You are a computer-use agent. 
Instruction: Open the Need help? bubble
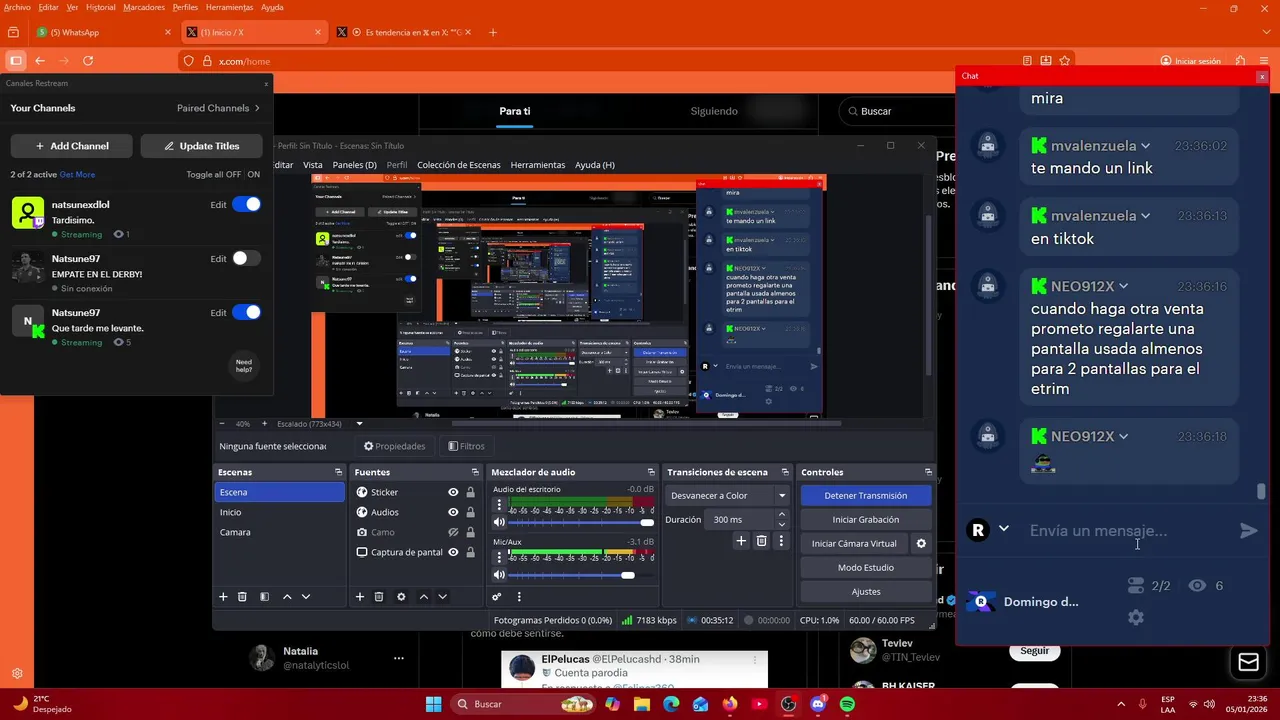click(x=244, y=365)
